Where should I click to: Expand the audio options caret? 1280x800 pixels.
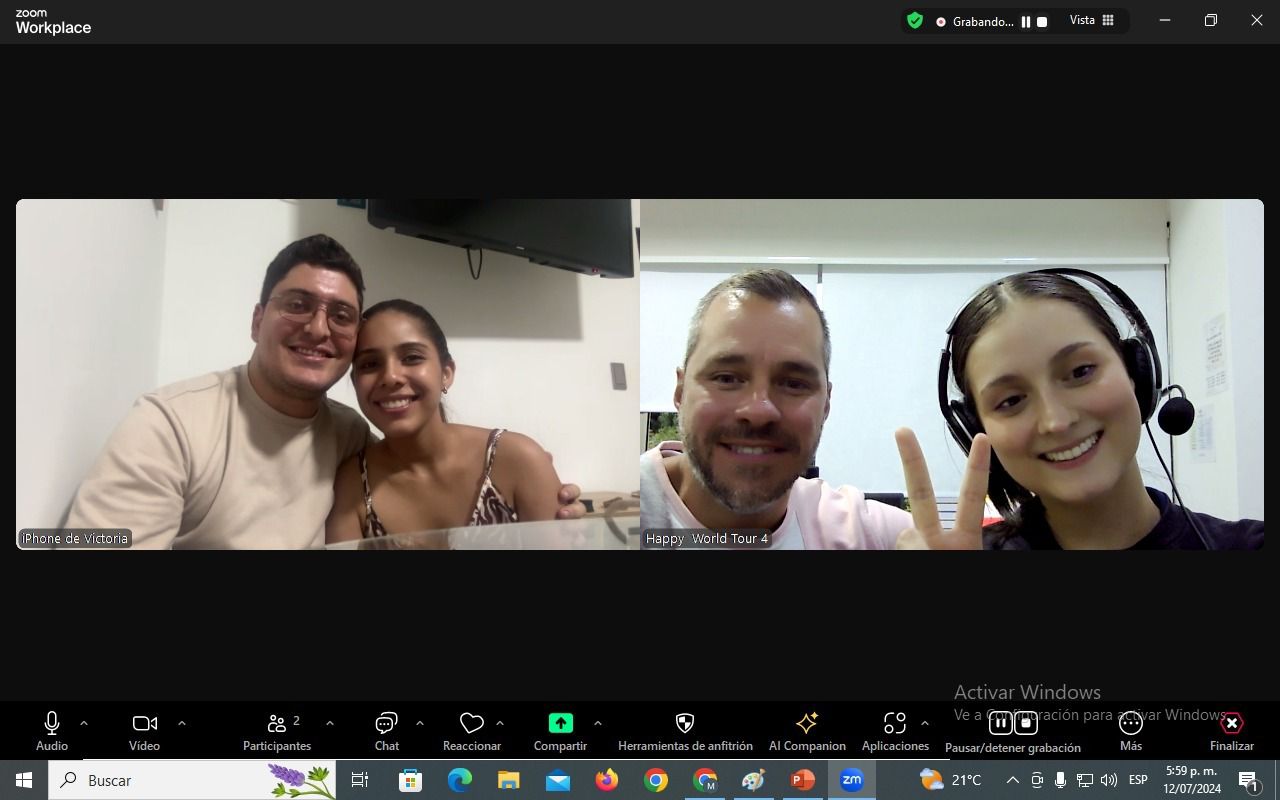pos(84,723)
